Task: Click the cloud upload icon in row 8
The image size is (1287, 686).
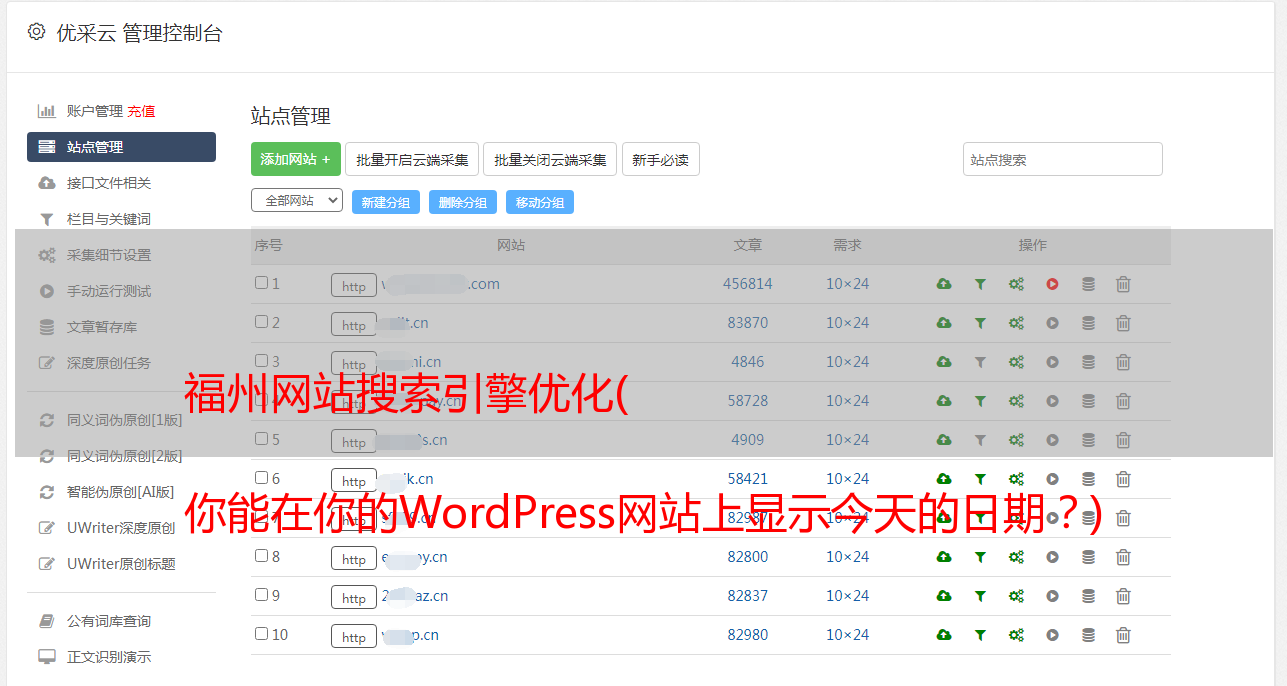Action: pos(944,557)
